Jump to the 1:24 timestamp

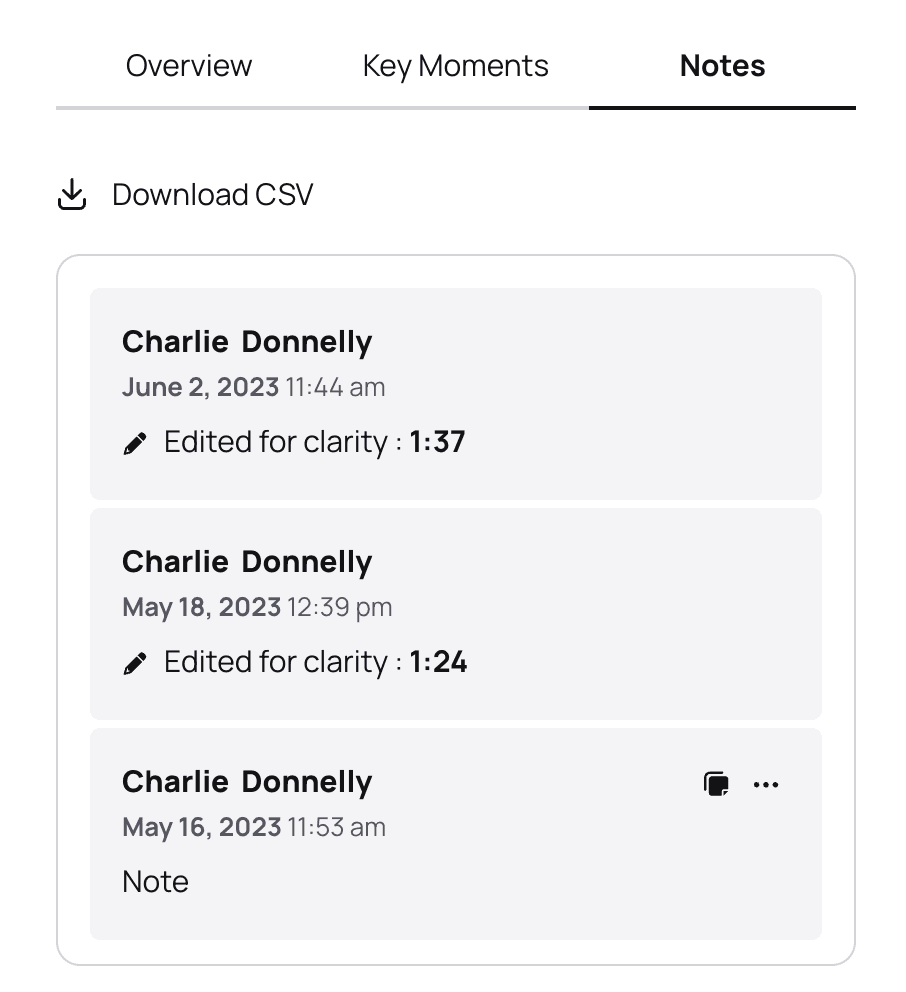[438, 662]
